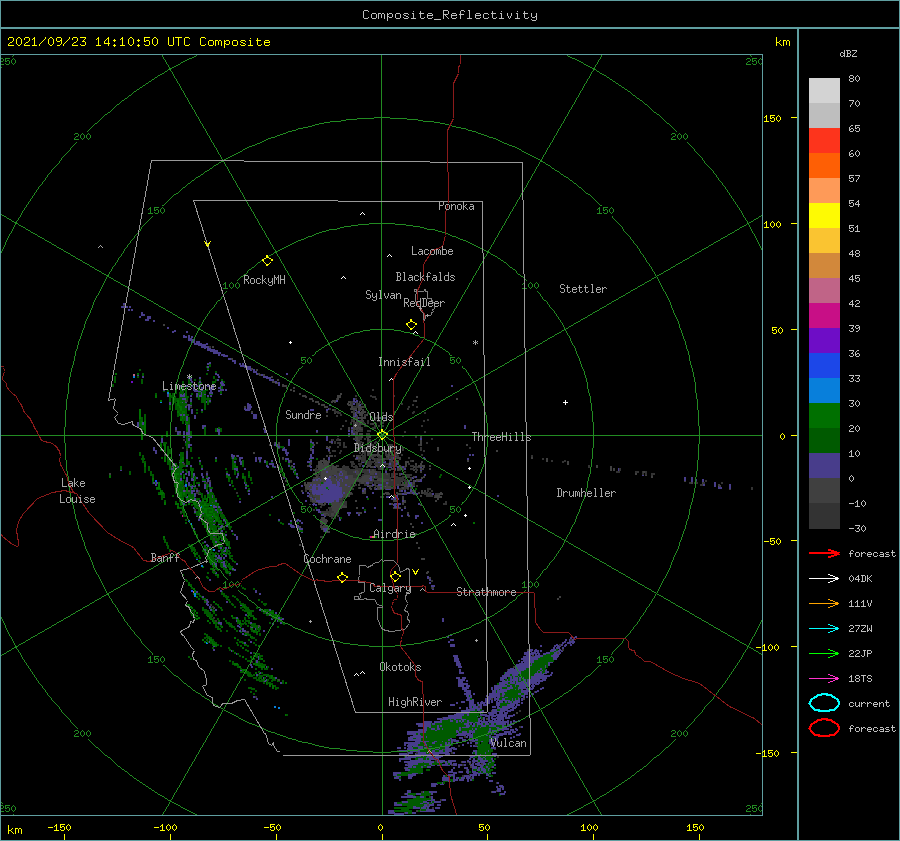The height and width of the screenshot is (841, 900).
Task: Click the 42 dBZ pink color swatch
Action: 824,290
